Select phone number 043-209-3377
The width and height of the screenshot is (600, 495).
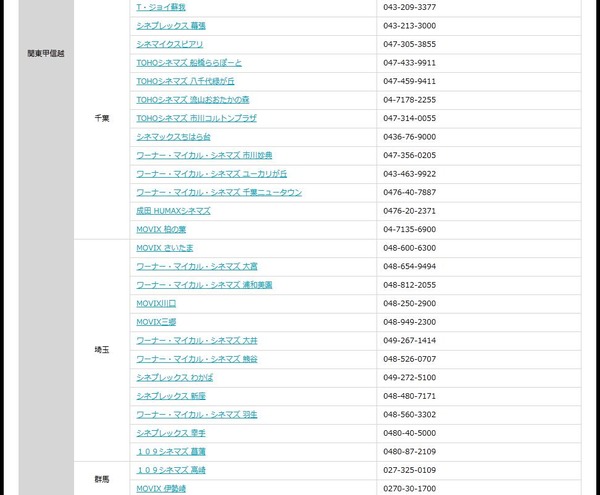(x=409, y=7)
